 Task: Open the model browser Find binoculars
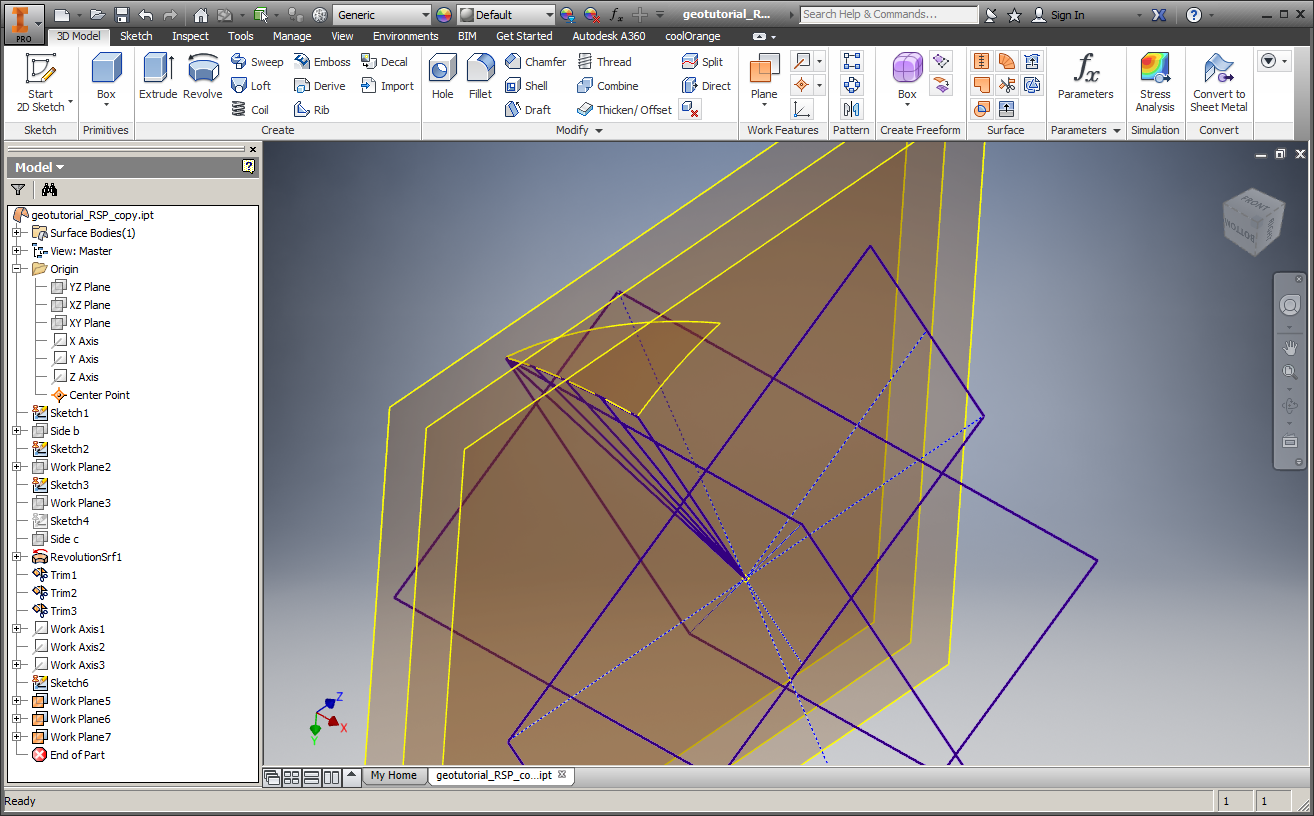tap(49, 190)
